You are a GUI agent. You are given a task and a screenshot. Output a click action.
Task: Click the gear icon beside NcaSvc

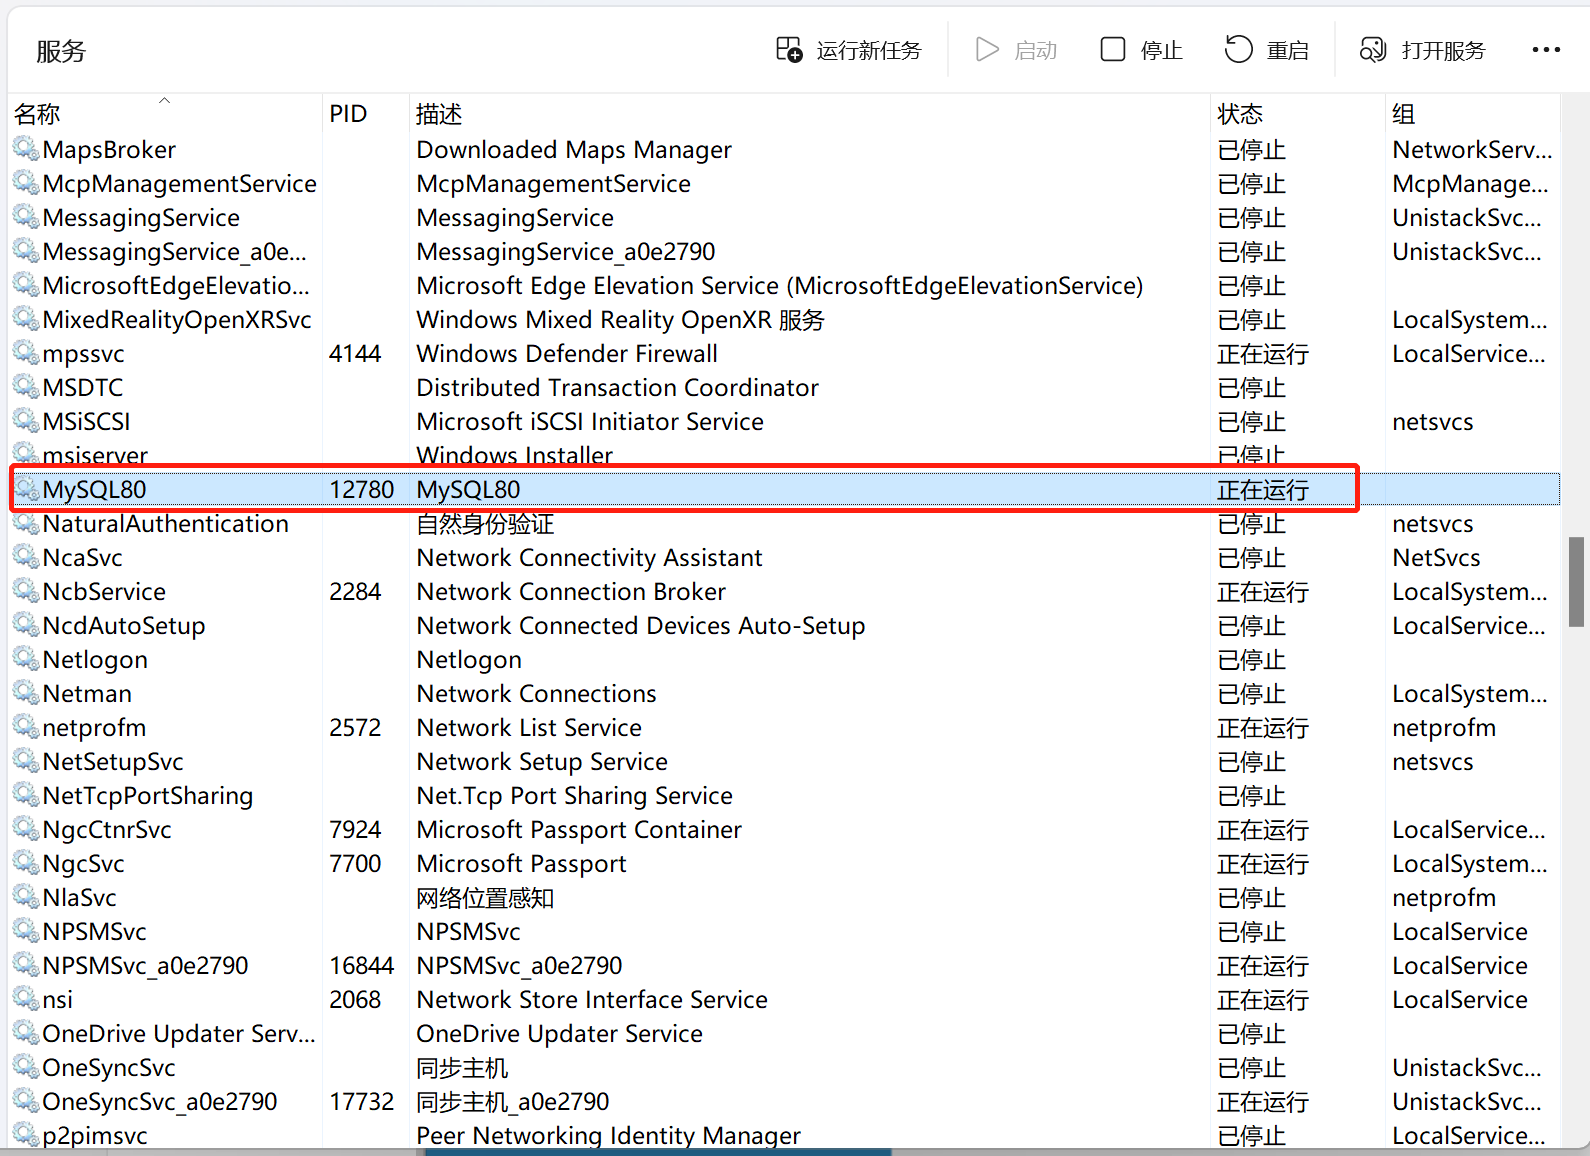pos(26,557)
